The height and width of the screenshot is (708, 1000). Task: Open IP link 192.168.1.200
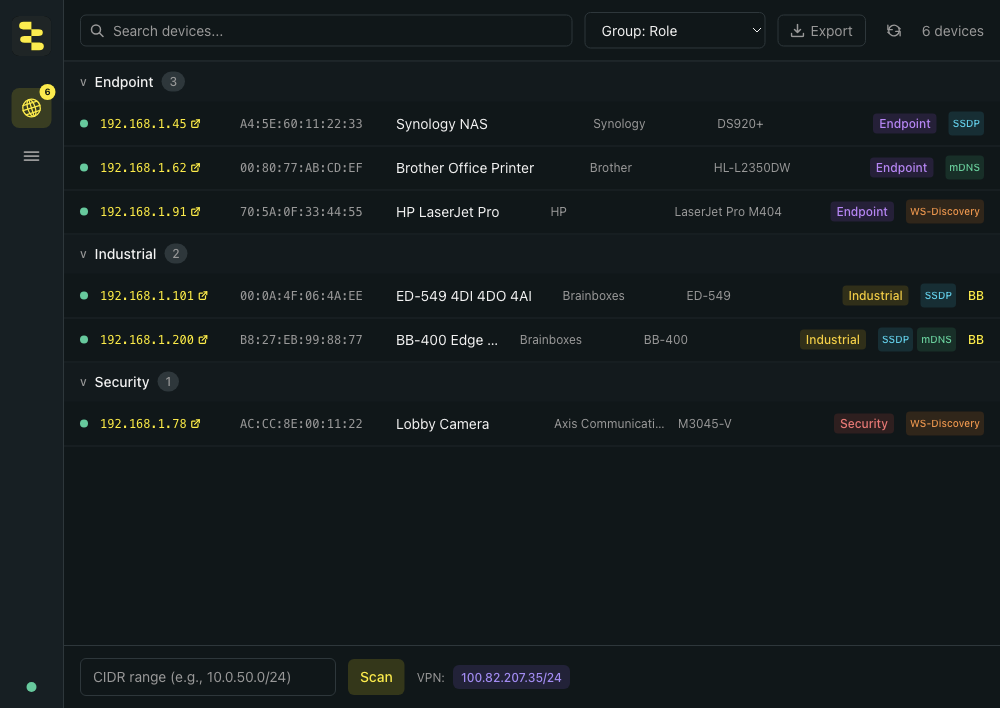pyautogui.click(x=147, y=340)
